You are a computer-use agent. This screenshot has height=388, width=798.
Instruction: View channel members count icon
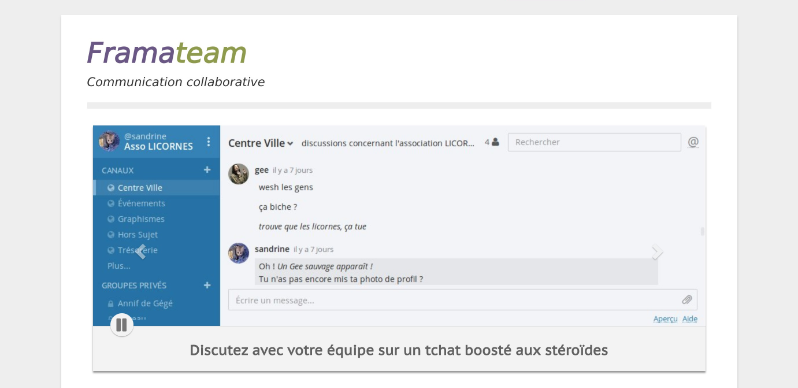492,143
